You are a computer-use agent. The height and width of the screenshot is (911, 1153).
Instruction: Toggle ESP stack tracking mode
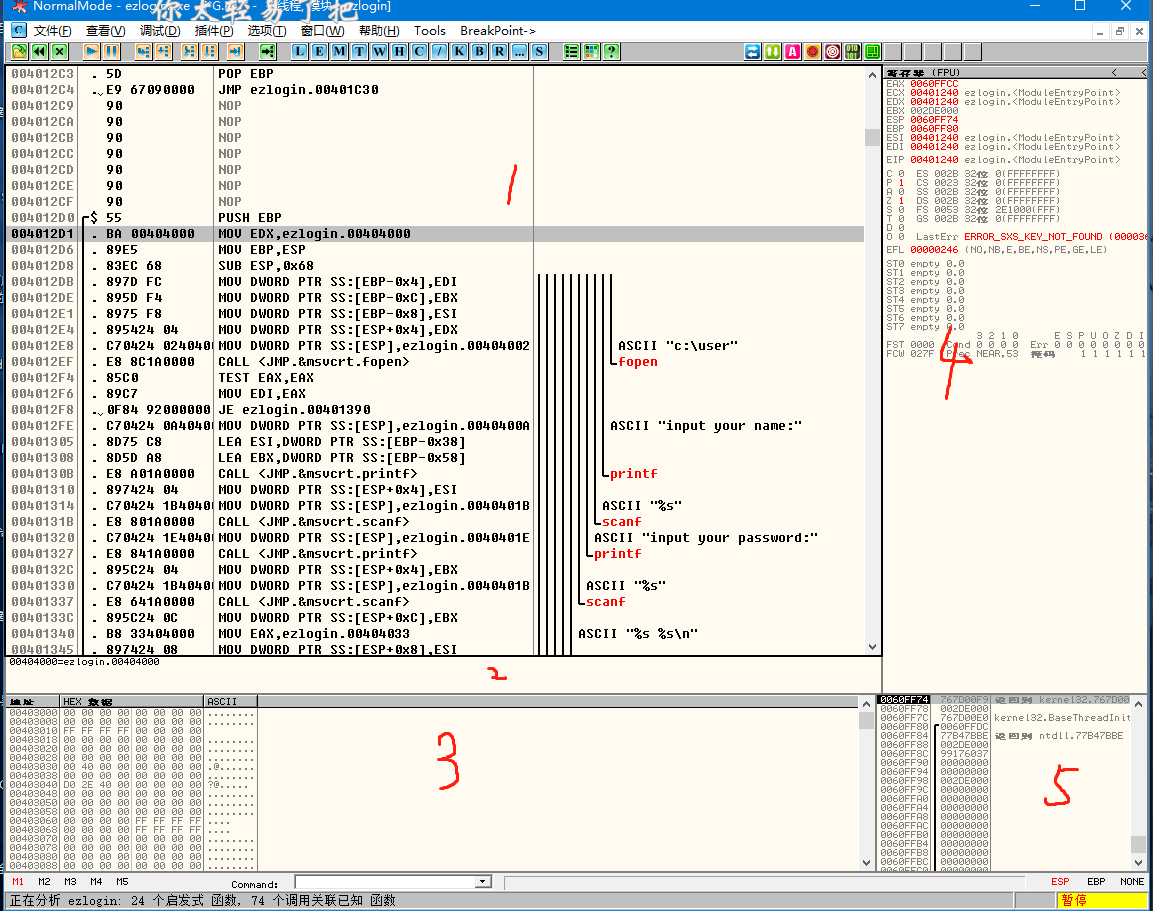point(1060,882)
